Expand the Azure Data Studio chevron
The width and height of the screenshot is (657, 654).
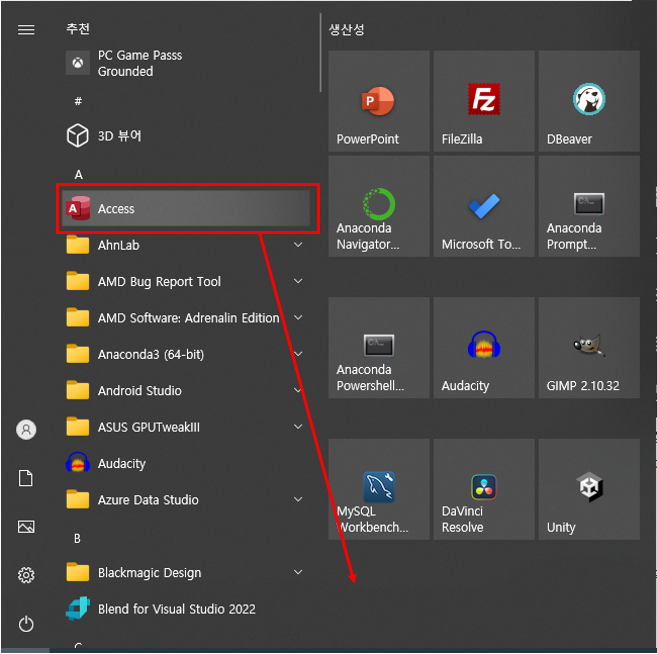(298, 499)
